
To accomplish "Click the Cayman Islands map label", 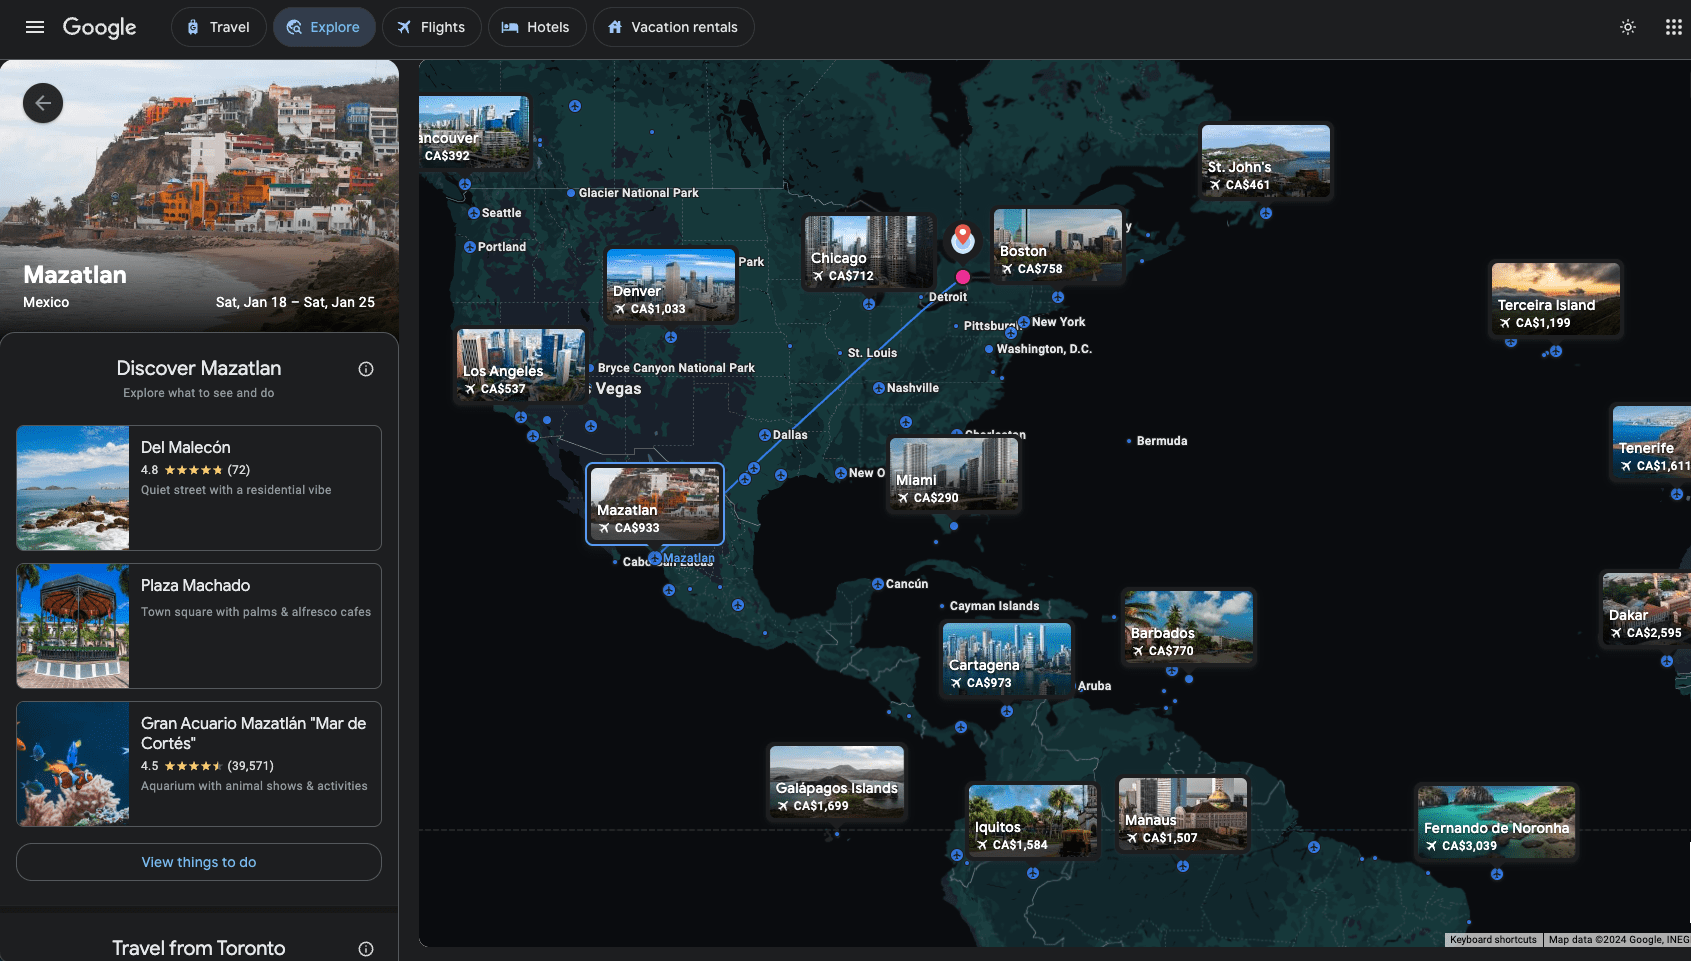I will pos(994,606).
